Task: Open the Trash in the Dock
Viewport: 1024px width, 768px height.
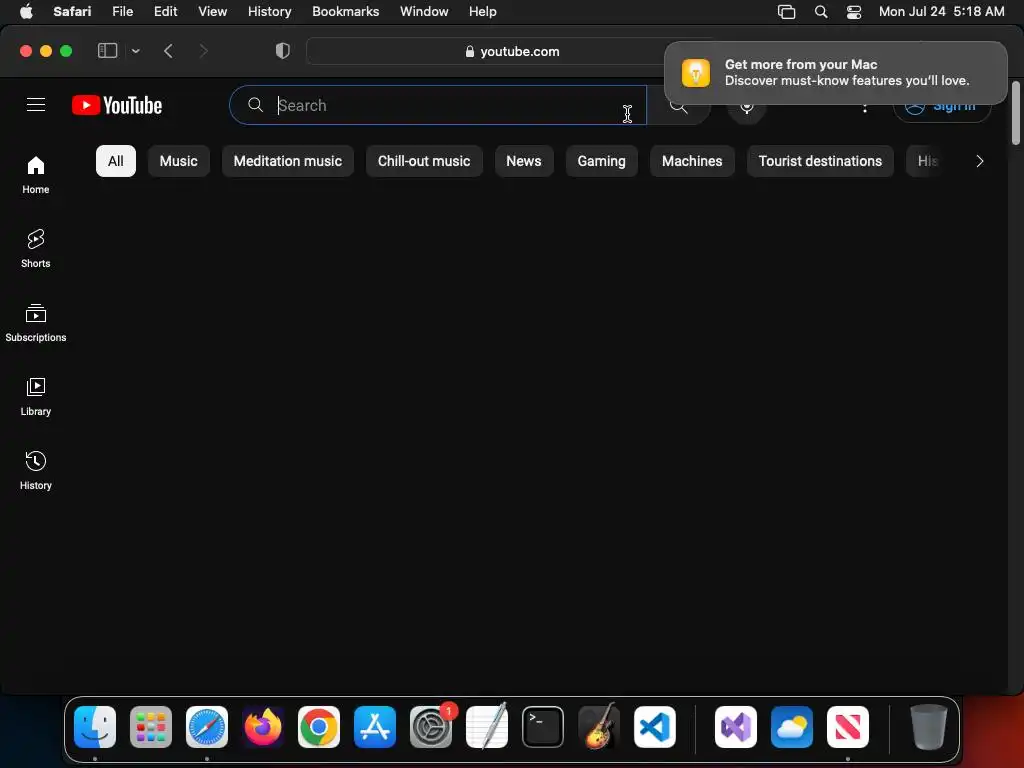Action: [x=929, y=726]
